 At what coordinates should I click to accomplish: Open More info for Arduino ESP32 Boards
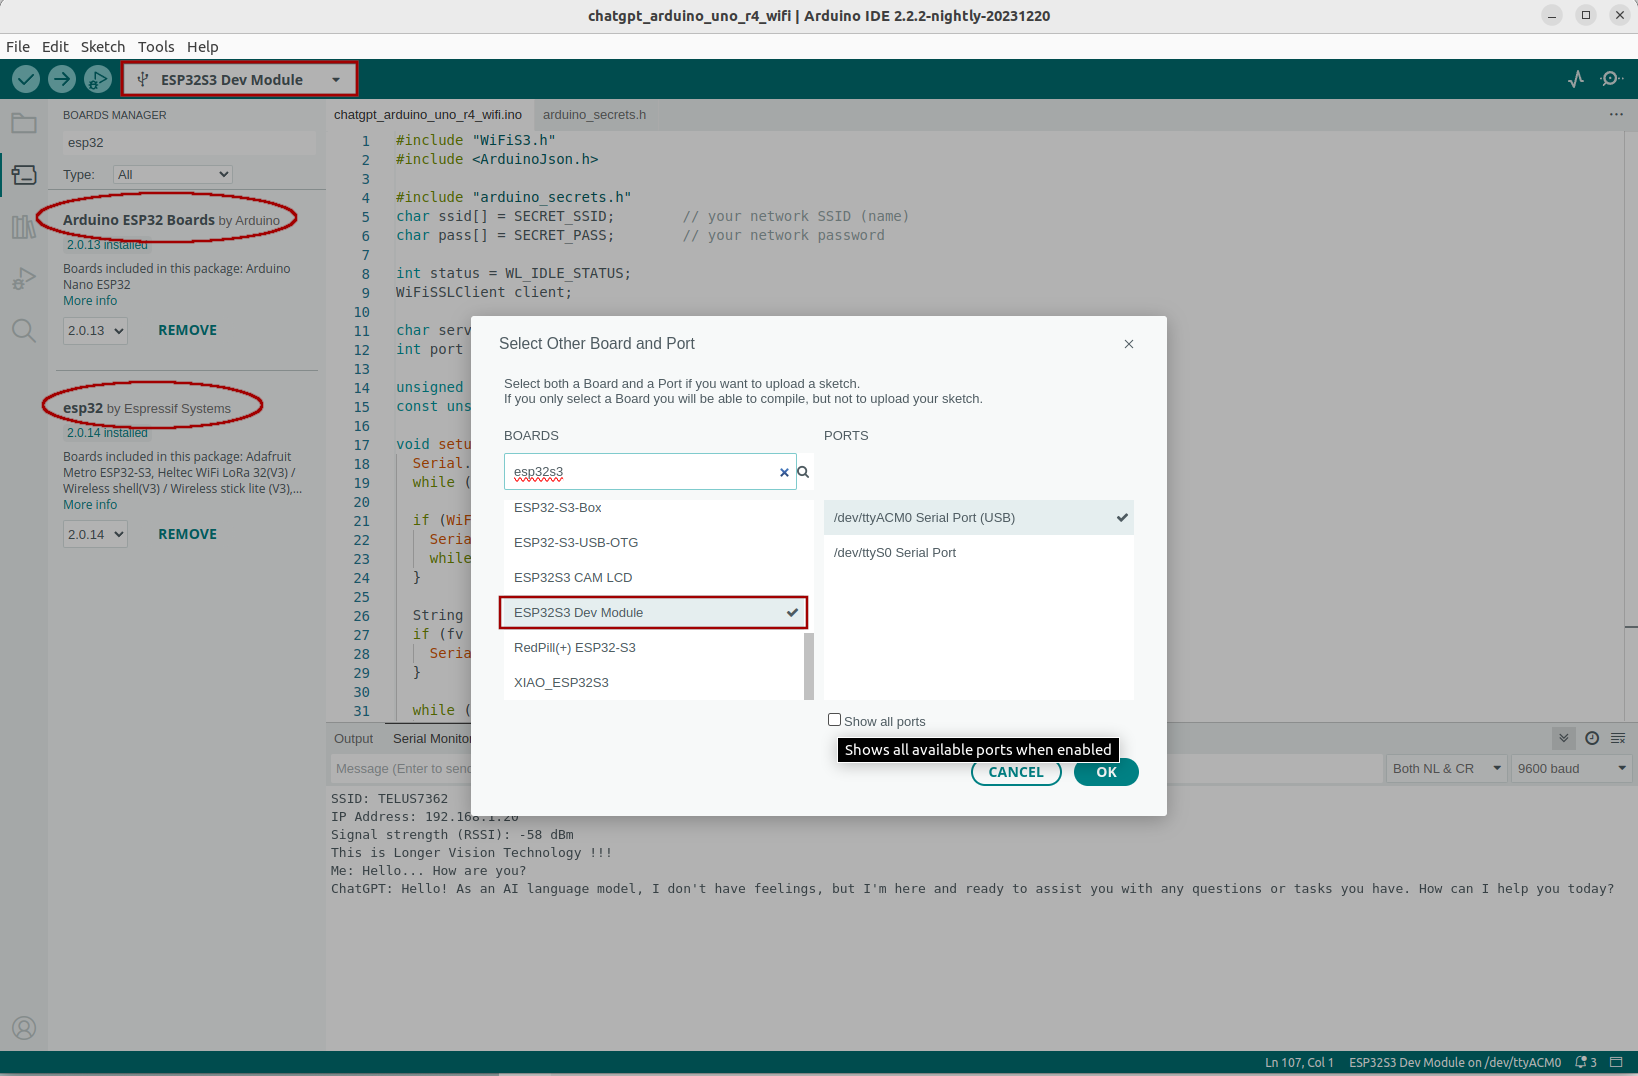(90, 301)
